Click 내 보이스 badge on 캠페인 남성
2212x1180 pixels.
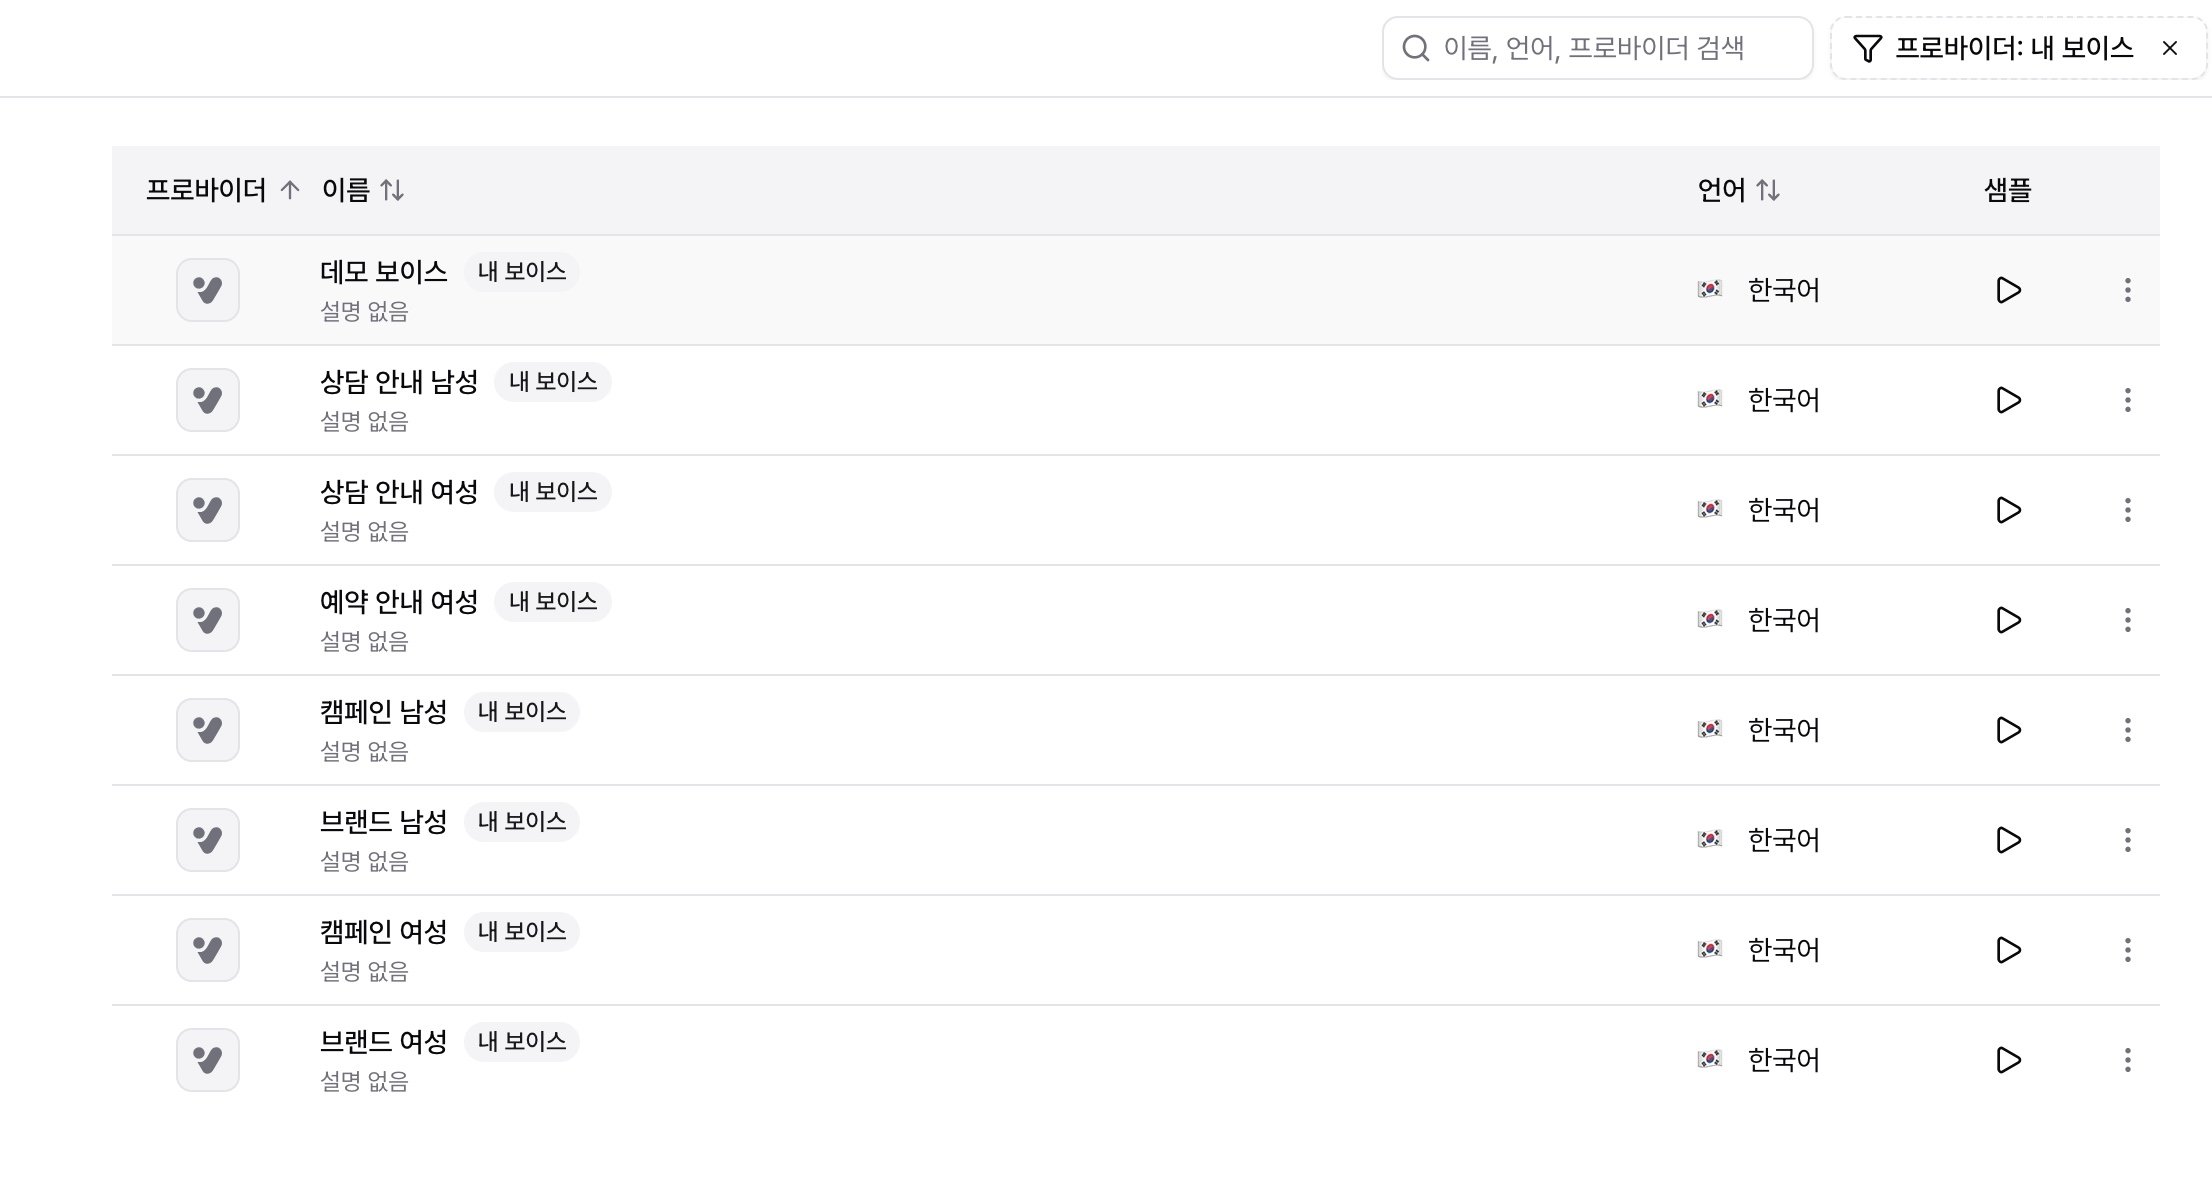(522, 711)
